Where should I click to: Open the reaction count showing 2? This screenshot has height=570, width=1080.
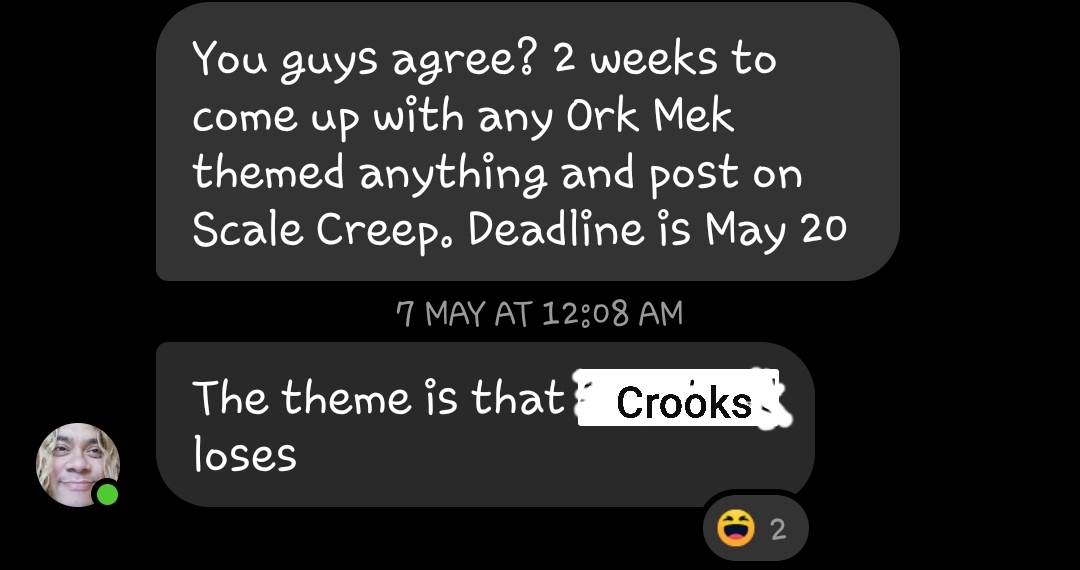pyautogui.click(x=778, y=529)
